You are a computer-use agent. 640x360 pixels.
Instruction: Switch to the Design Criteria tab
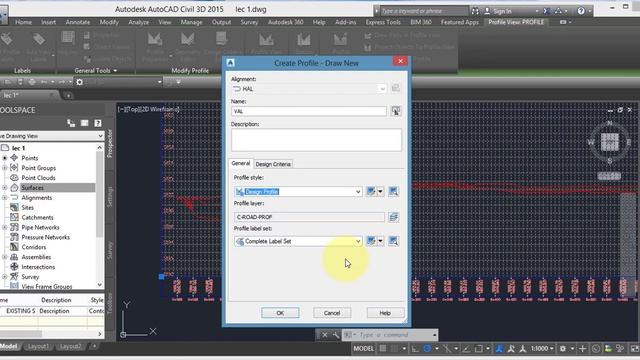273,164
